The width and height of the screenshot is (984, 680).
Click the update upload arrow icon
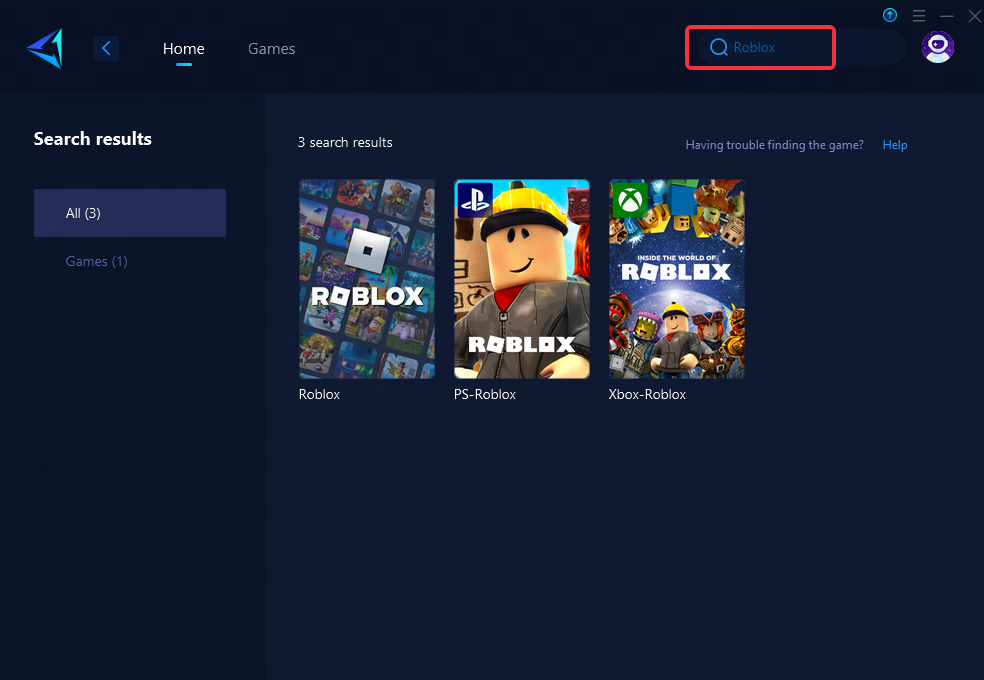click(x=890, y=15)
